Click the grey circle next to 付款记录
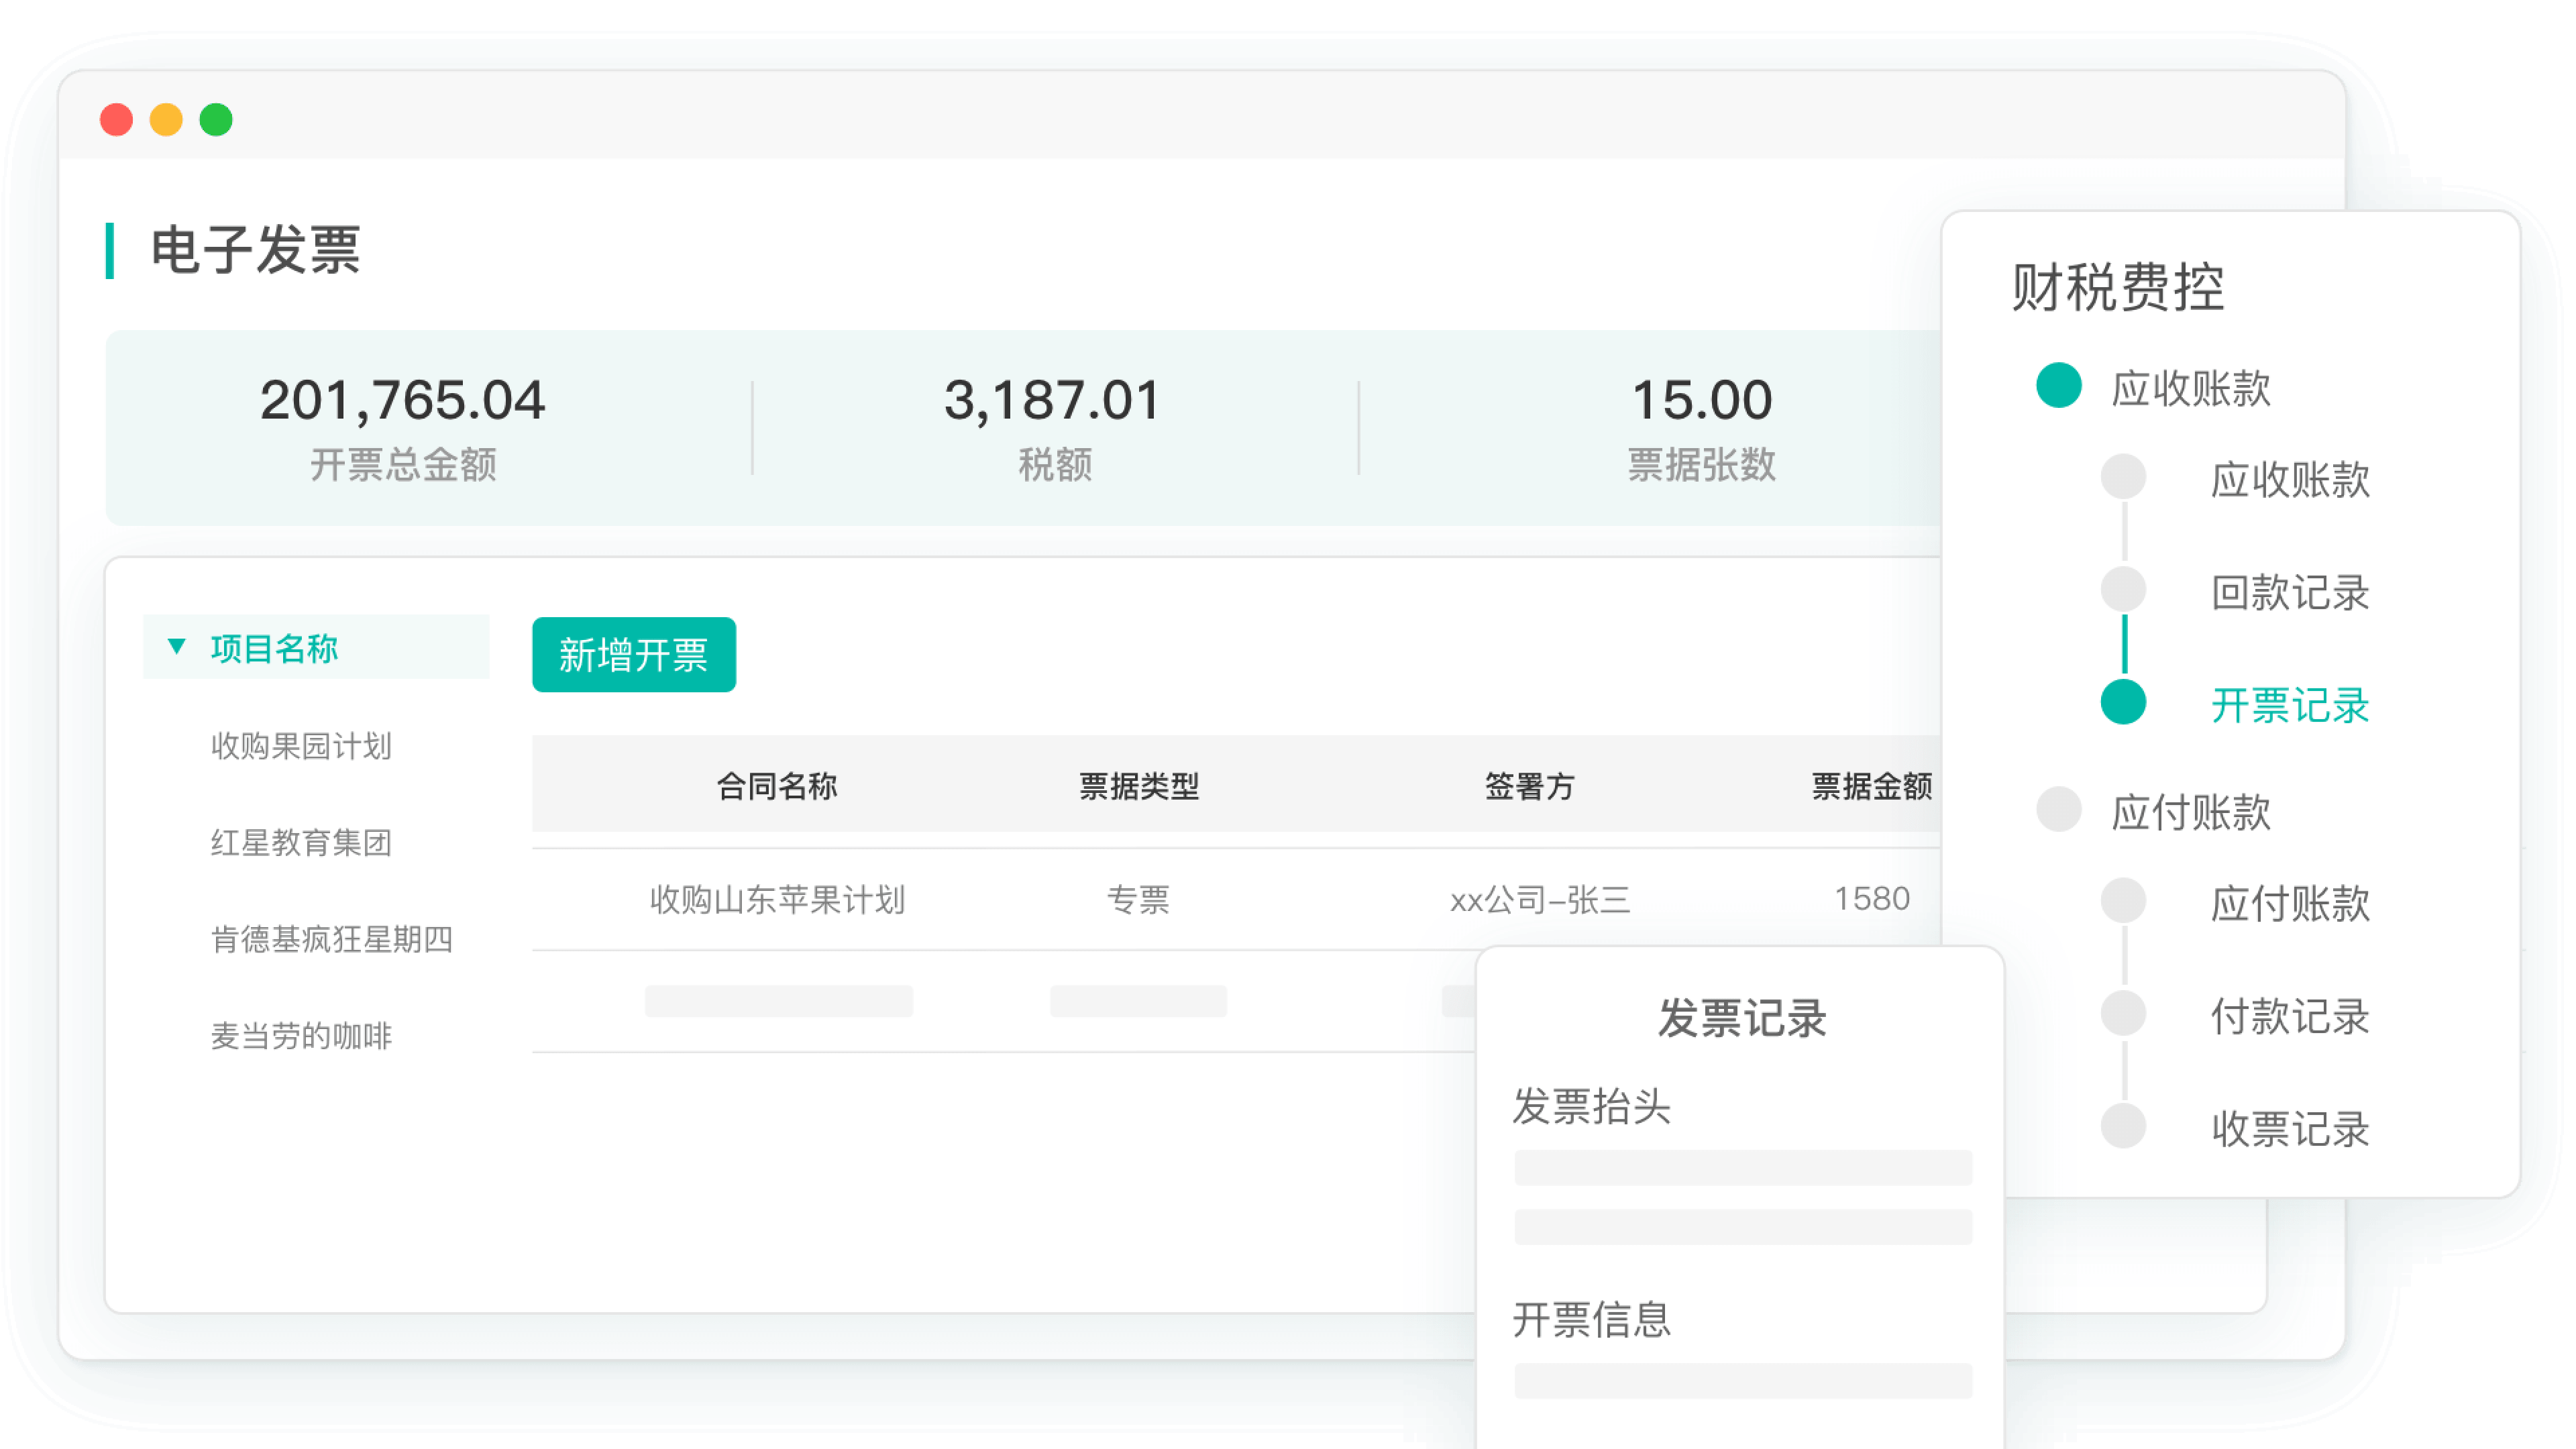2576x1449 pixels. coord(2123,1013)
